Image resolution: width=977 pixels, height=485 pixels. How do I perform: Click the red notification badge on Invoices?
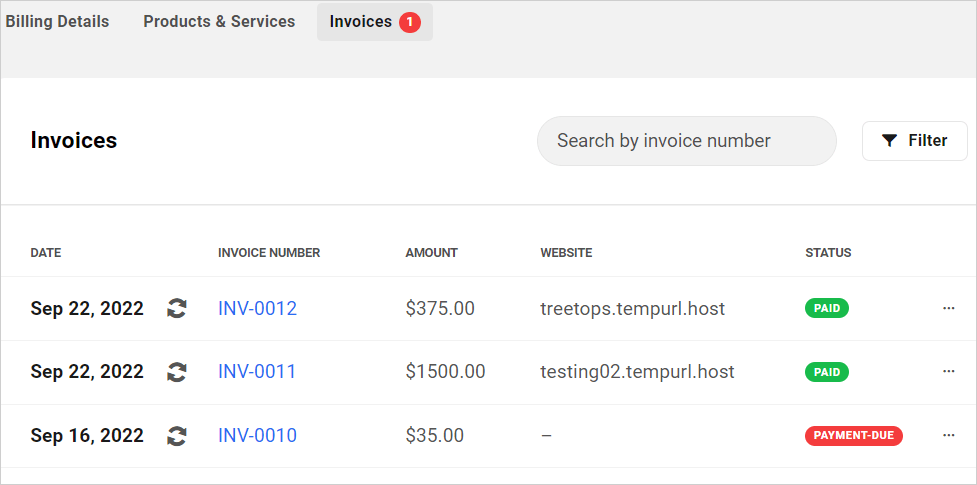pos(410,22)
